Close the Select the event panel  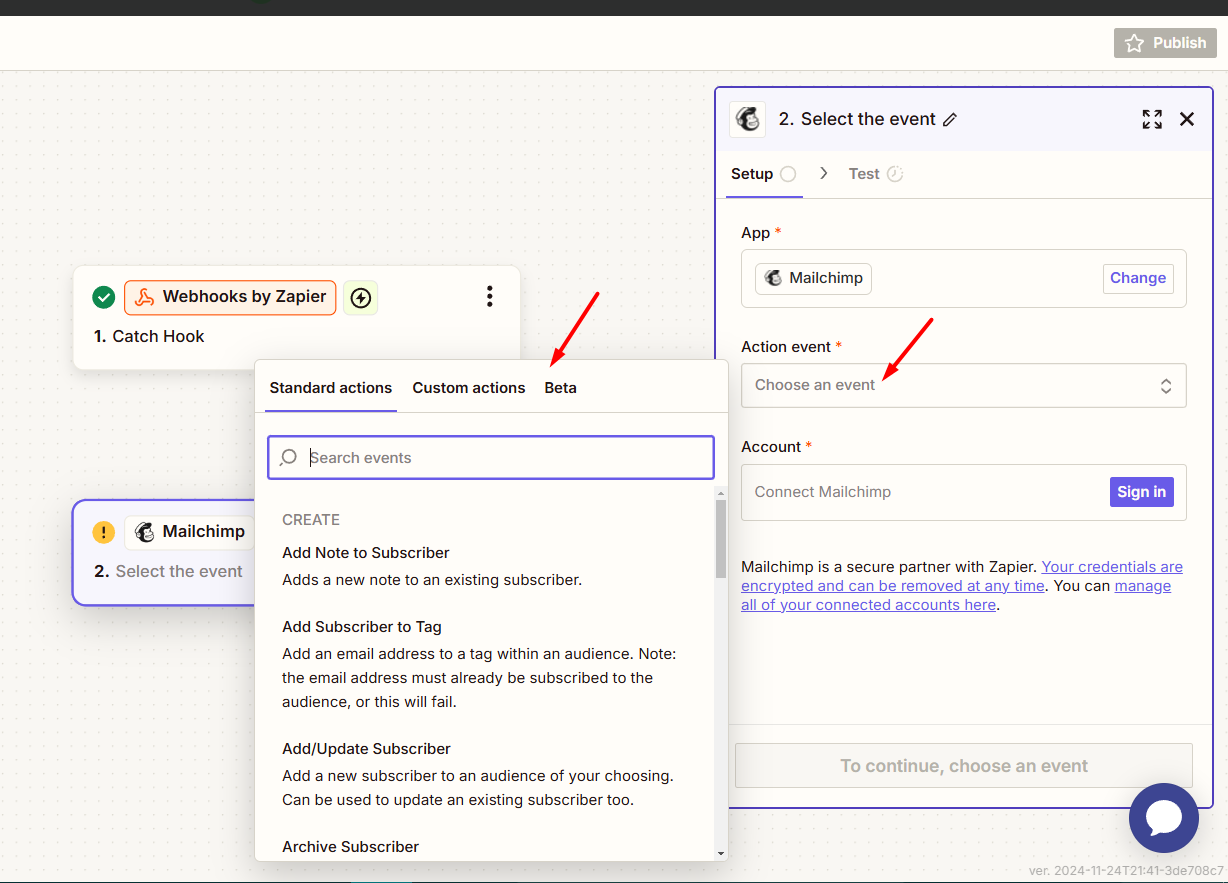[x=1187, y=119]
